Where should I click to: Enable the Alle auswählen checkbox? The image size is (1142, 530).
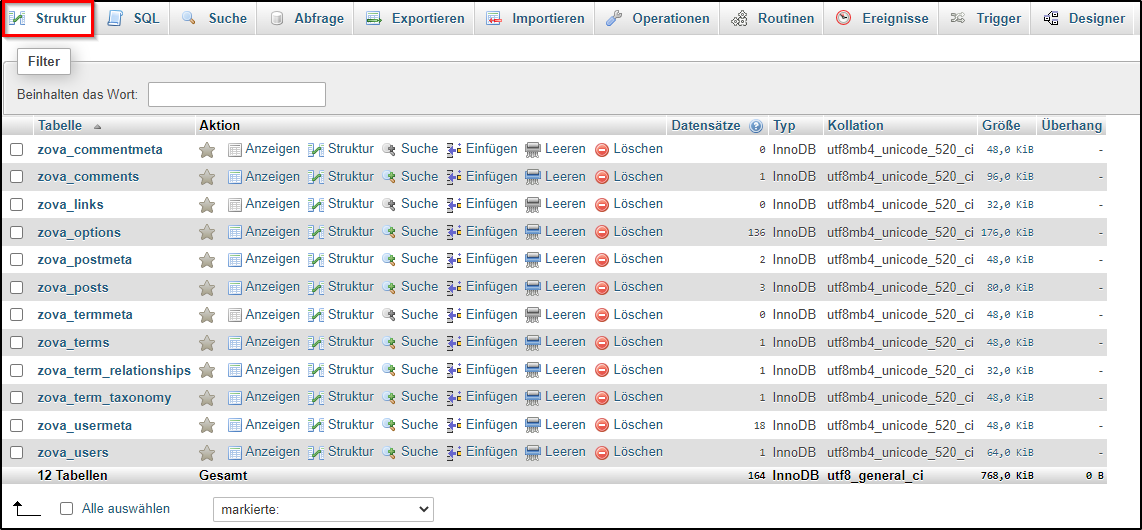pyautogui.click(x=67, y=509)
